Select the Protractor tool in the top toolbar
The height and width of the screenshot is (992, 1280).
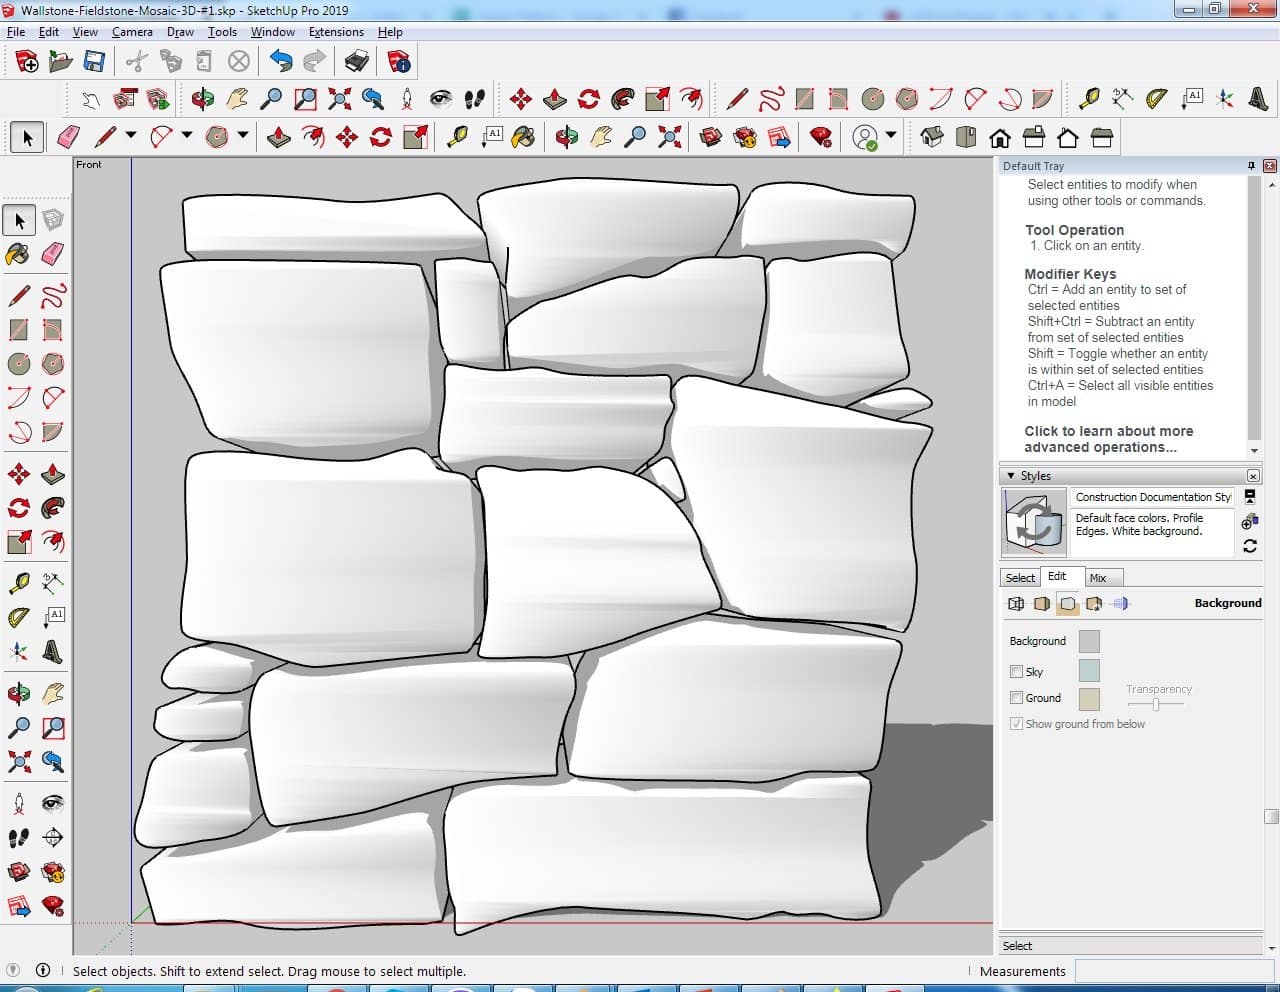[1157, 98]
